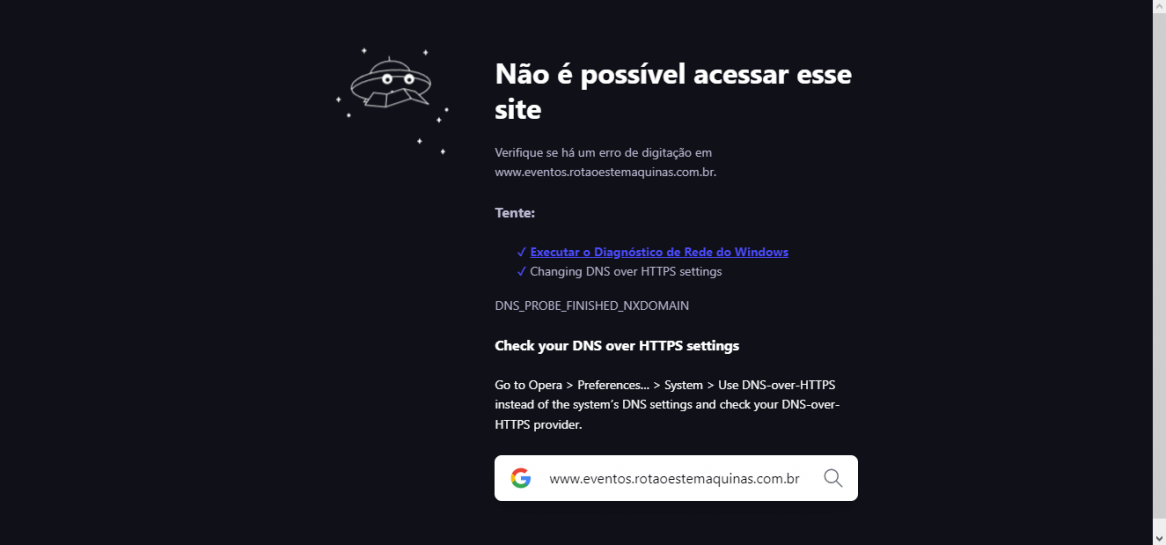Select Changing DNS over HTTPS settings item
The image size is (1166, 545).
626,271
